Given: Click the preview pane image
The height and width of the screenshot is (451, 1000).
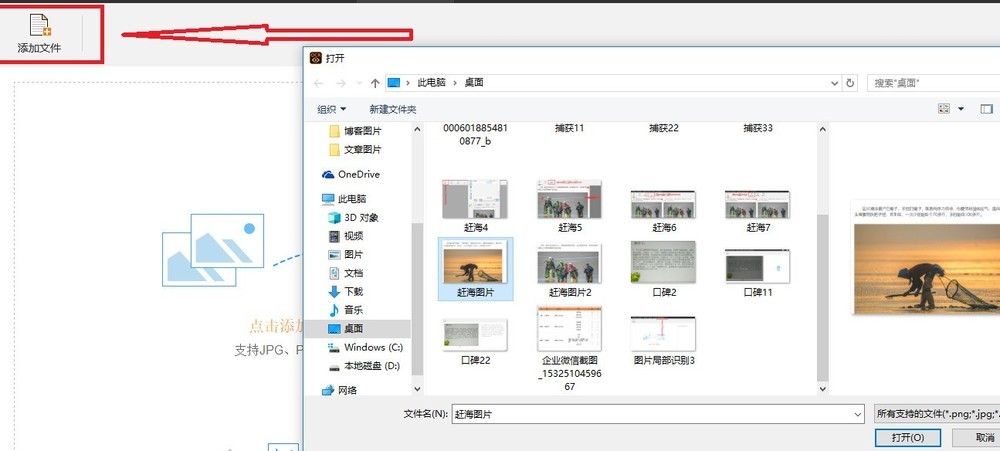Looking at the screenshot, I should 926,269.
